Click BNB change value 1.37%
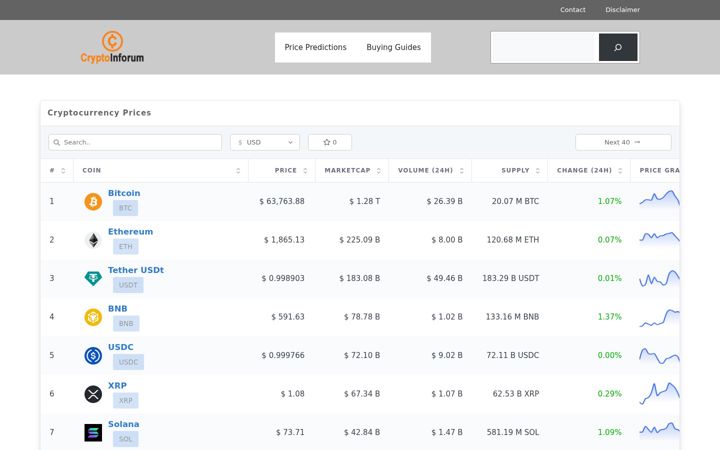 [x=609, y=317]
